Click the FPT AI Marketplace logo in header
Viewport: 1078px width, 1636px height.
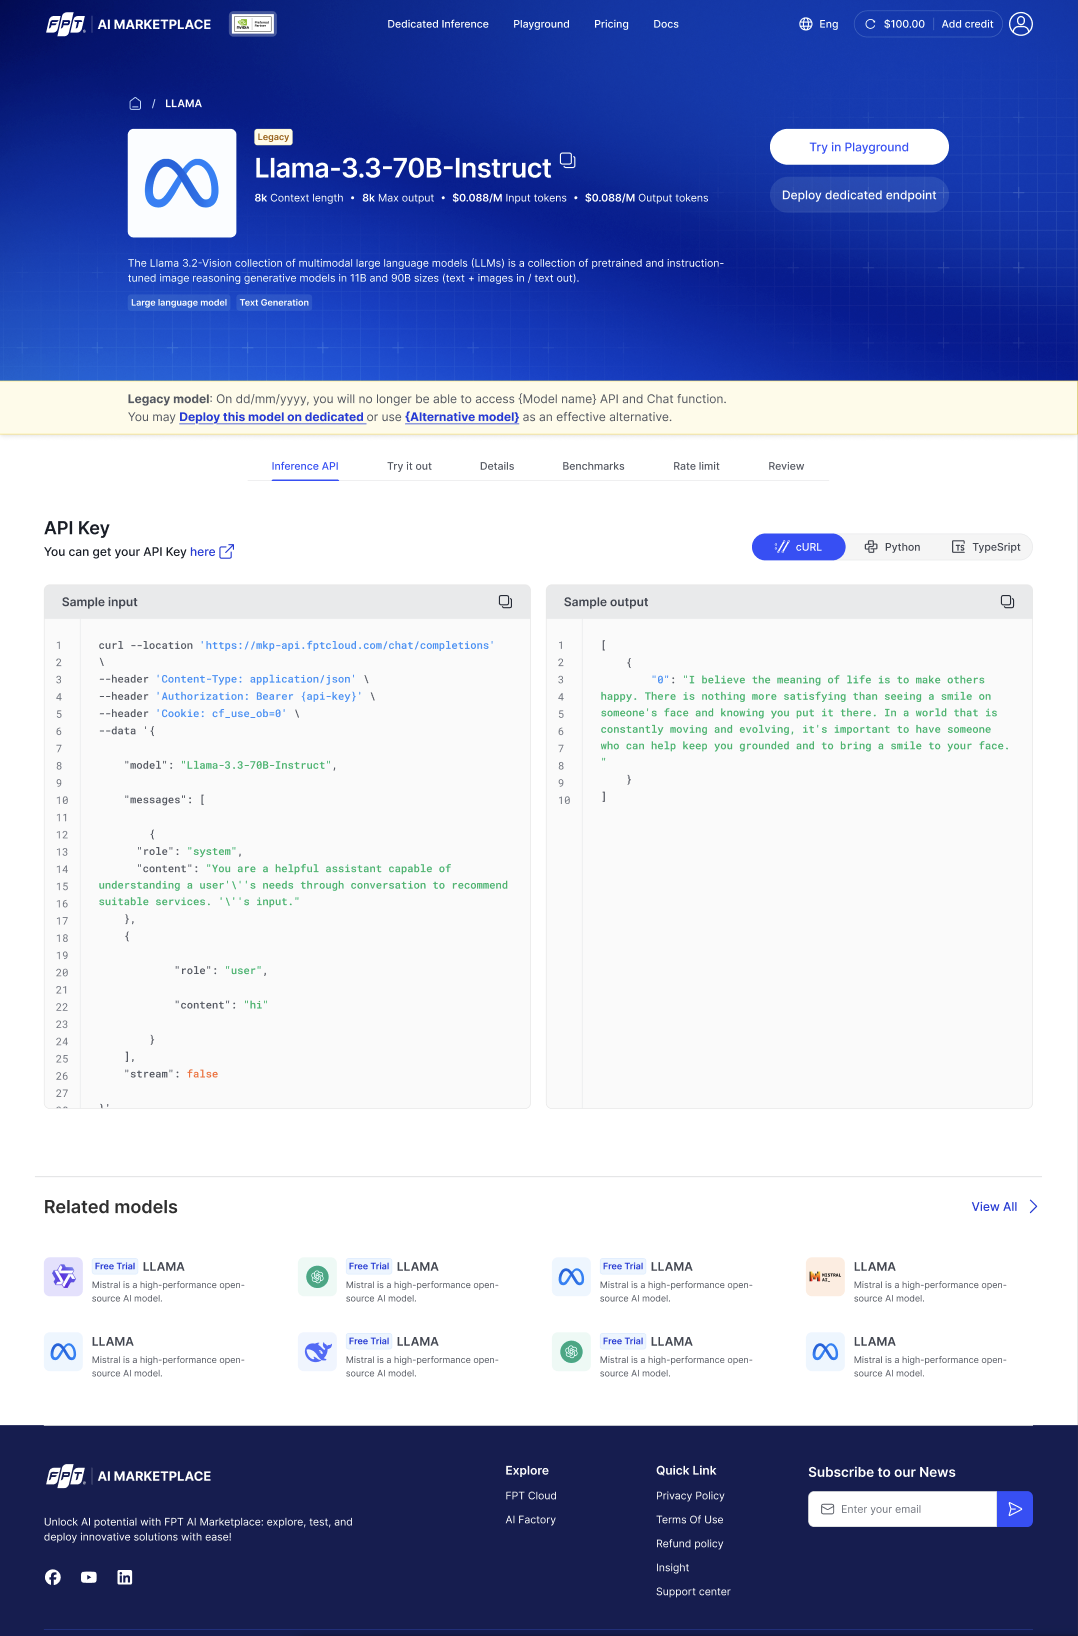click(x=129, y=24)
